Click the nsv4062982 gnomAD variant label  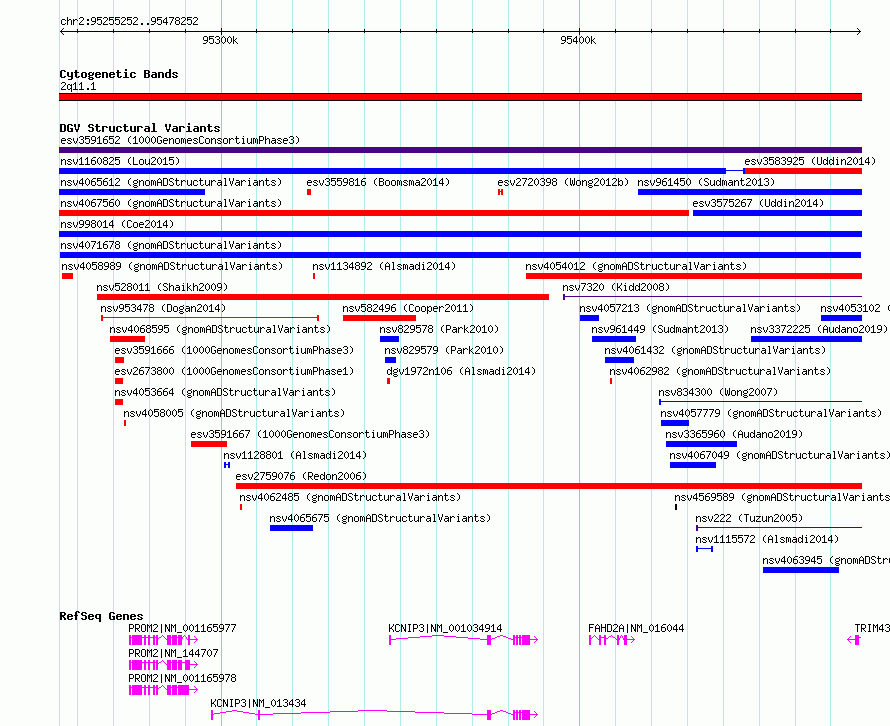(720, 371)
